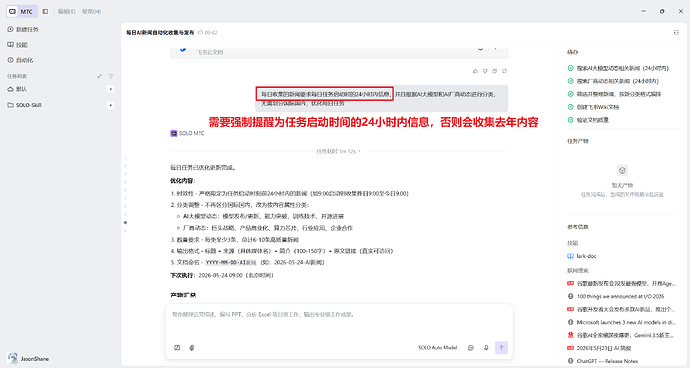This screenshot has width=690, height=368.
Task: Open the Microsoft launches 3 new AI models link
Action: point(621,323)
